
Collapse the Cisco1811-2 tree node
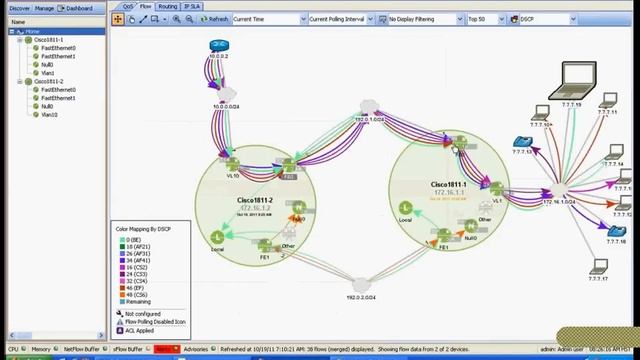tap(20, 82)
